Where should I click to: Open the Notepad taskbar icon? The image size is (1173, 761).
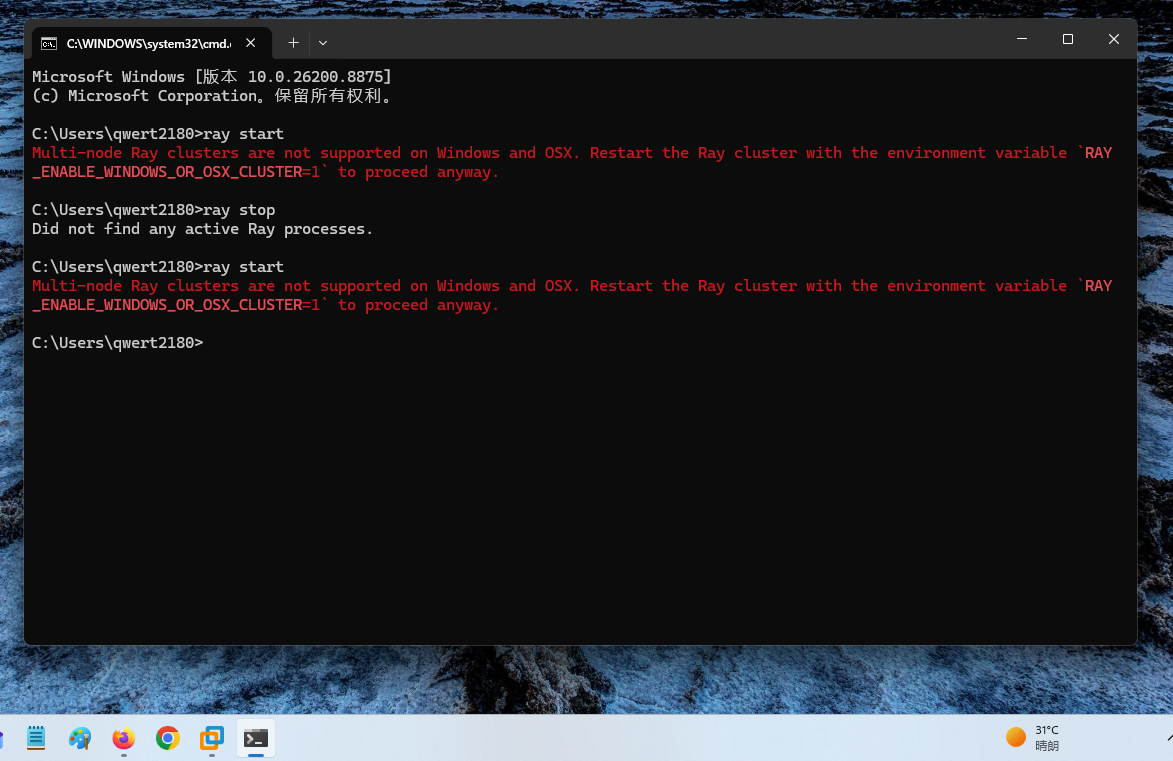tap(36, 738)
